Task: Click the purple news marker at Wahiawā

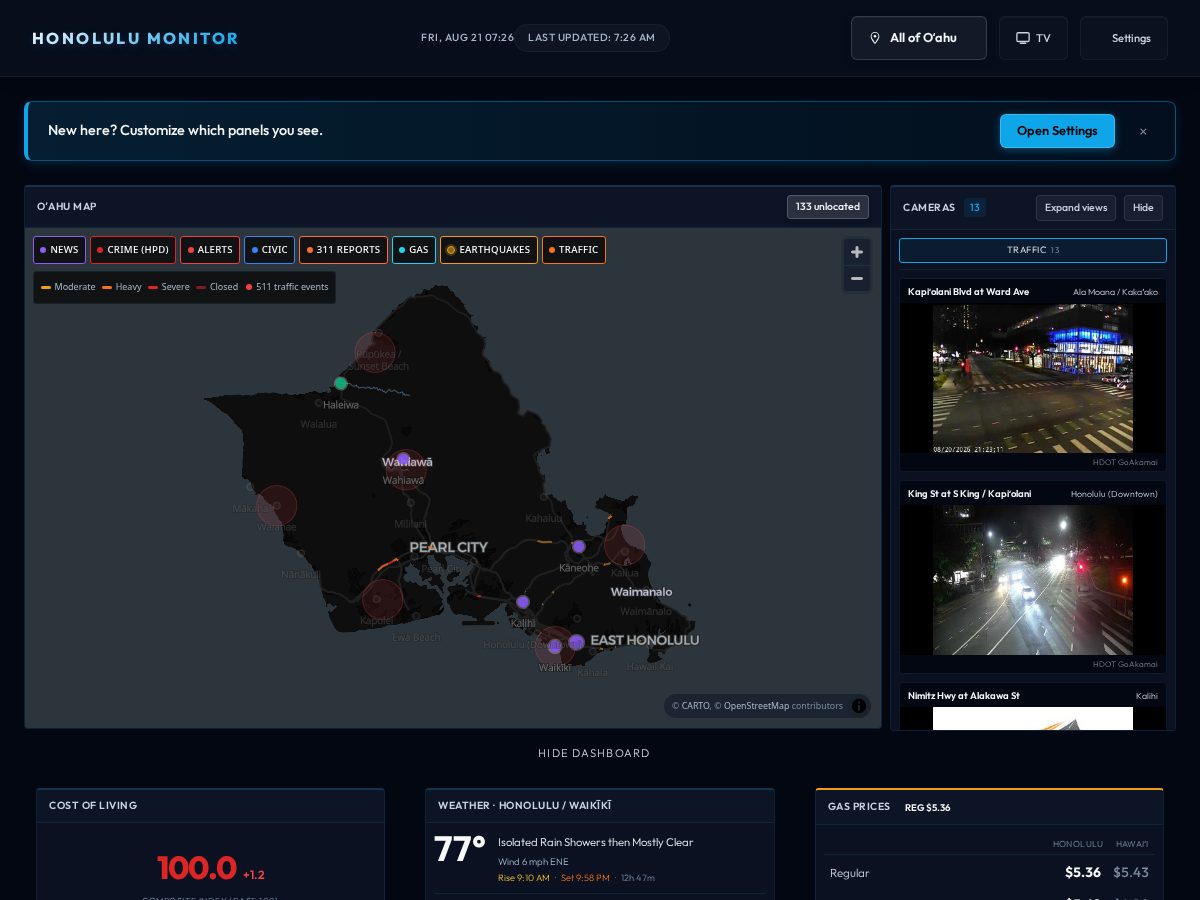Action: [x=403, y=459]
